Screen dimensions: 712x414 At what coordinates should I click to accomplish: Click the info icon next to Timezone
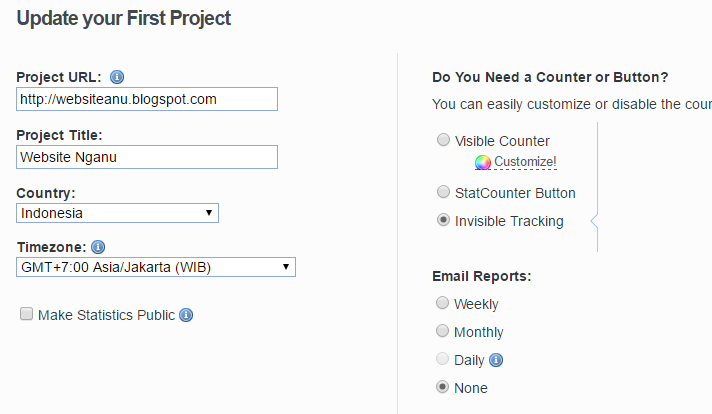(x=98, y=247)
